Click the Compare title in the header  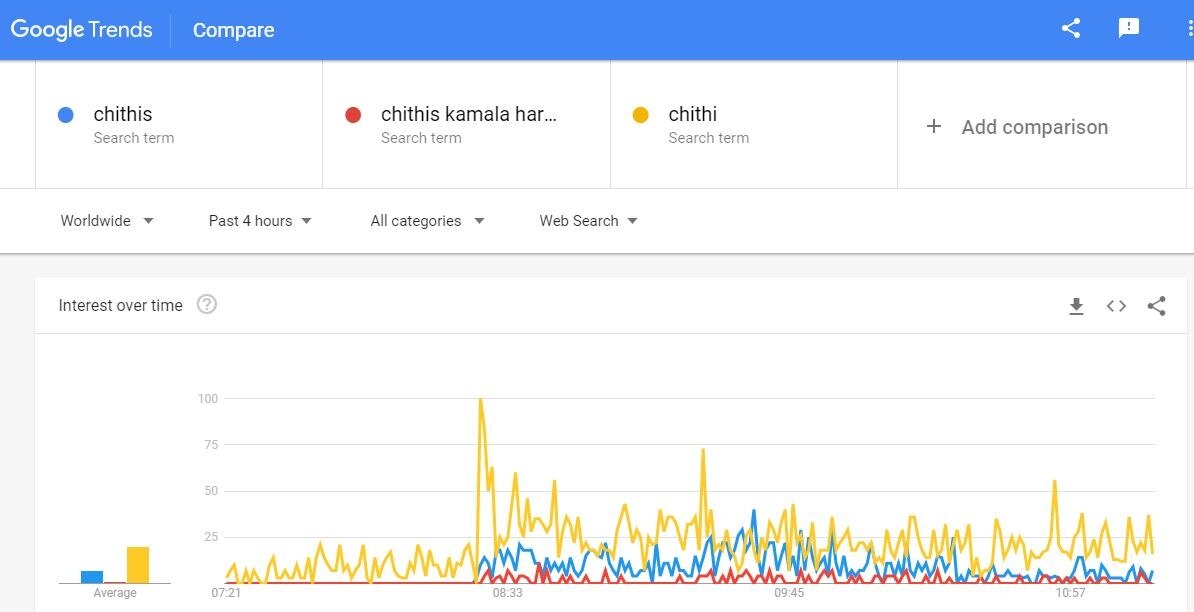pos(233,31)
